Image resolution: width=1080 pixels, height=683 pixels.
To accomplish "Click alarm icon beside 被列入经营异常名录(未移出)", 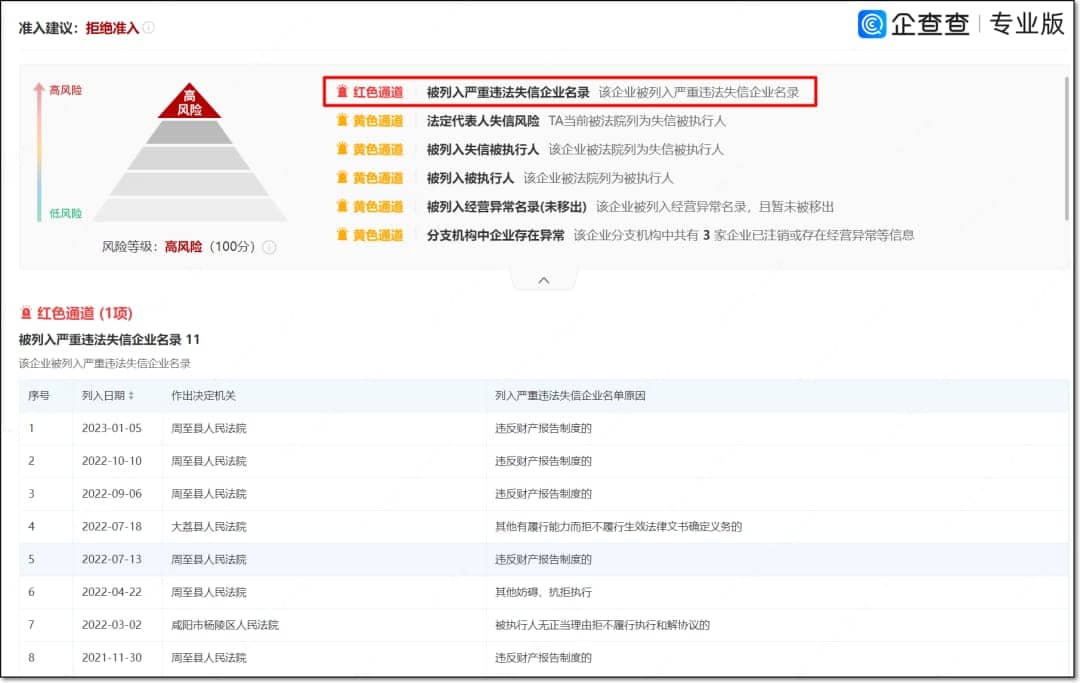I will (x=342, y=206).
